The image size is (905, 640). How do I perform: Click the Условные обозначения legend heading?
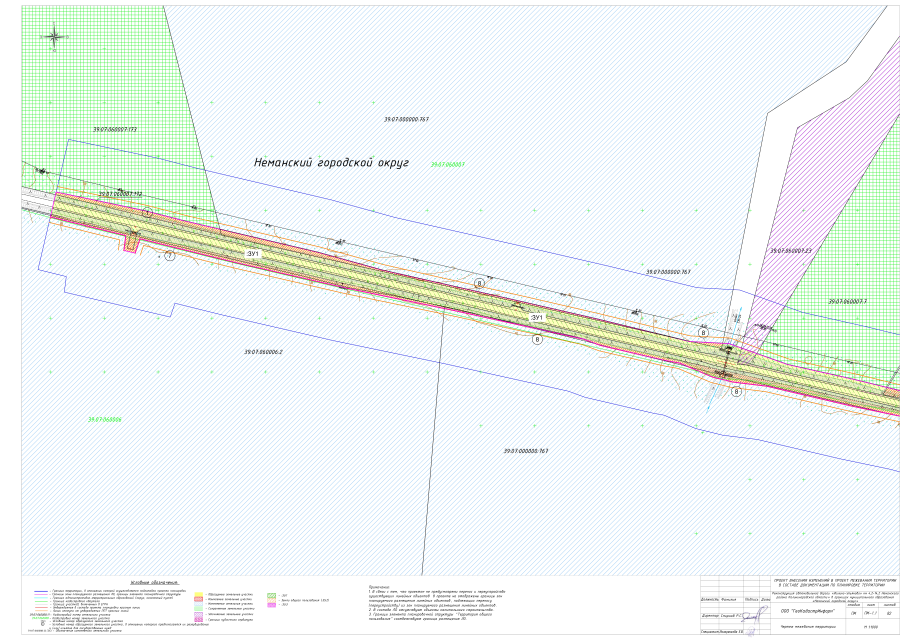coord(154,582)
